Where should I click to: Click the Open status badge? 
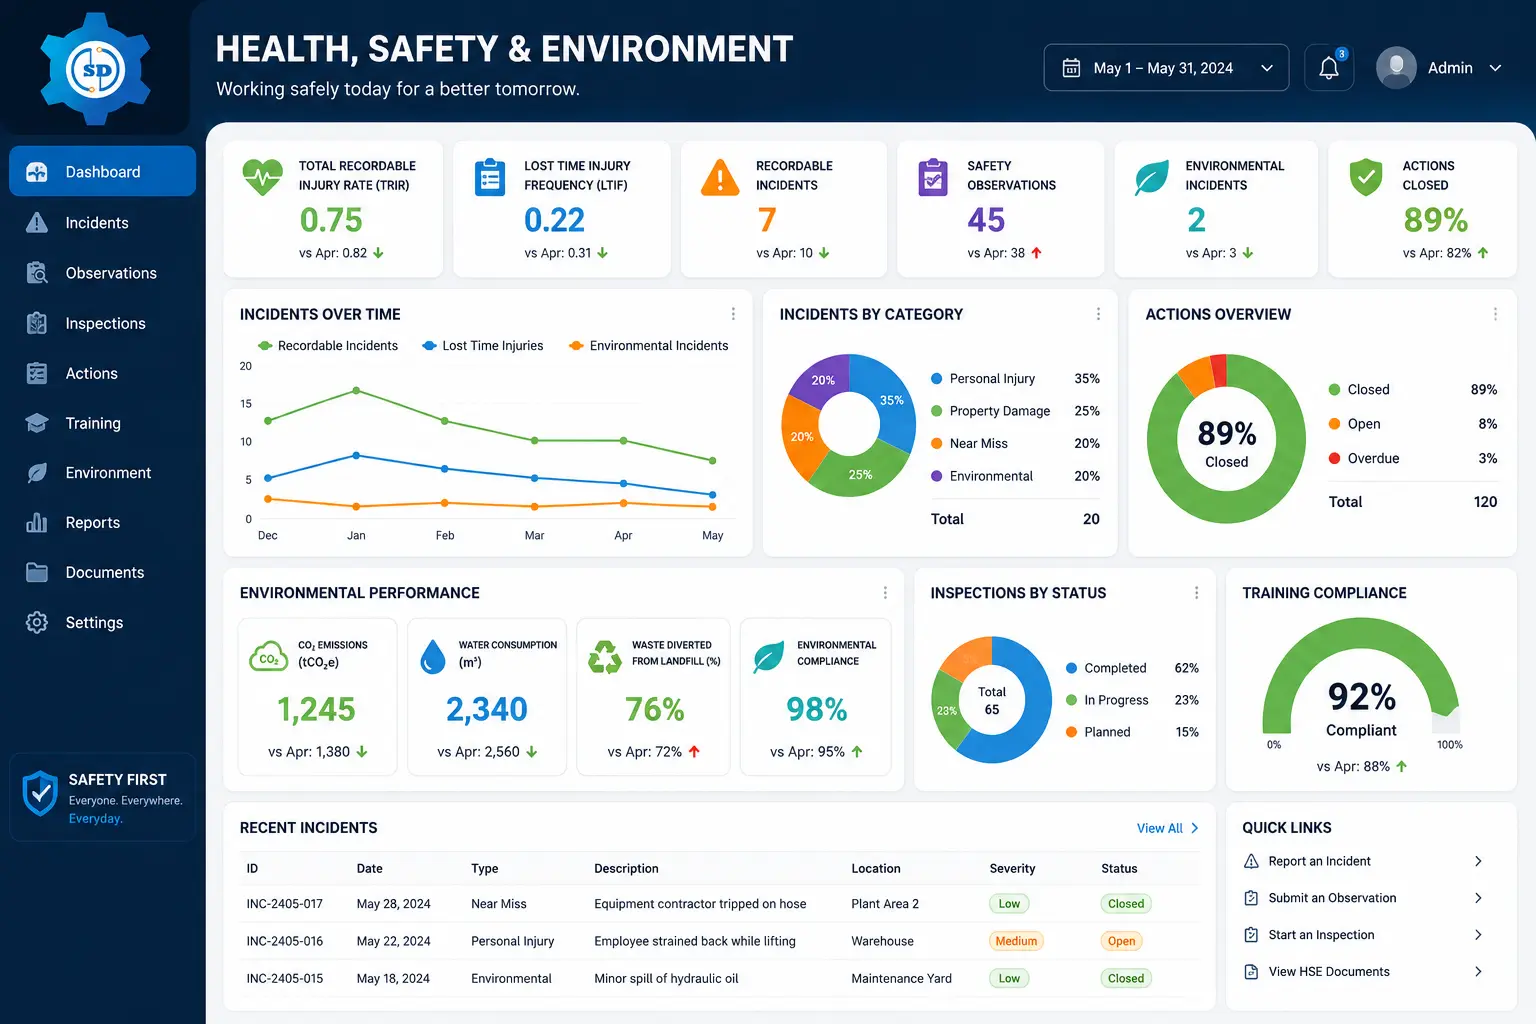point(1121,941)
